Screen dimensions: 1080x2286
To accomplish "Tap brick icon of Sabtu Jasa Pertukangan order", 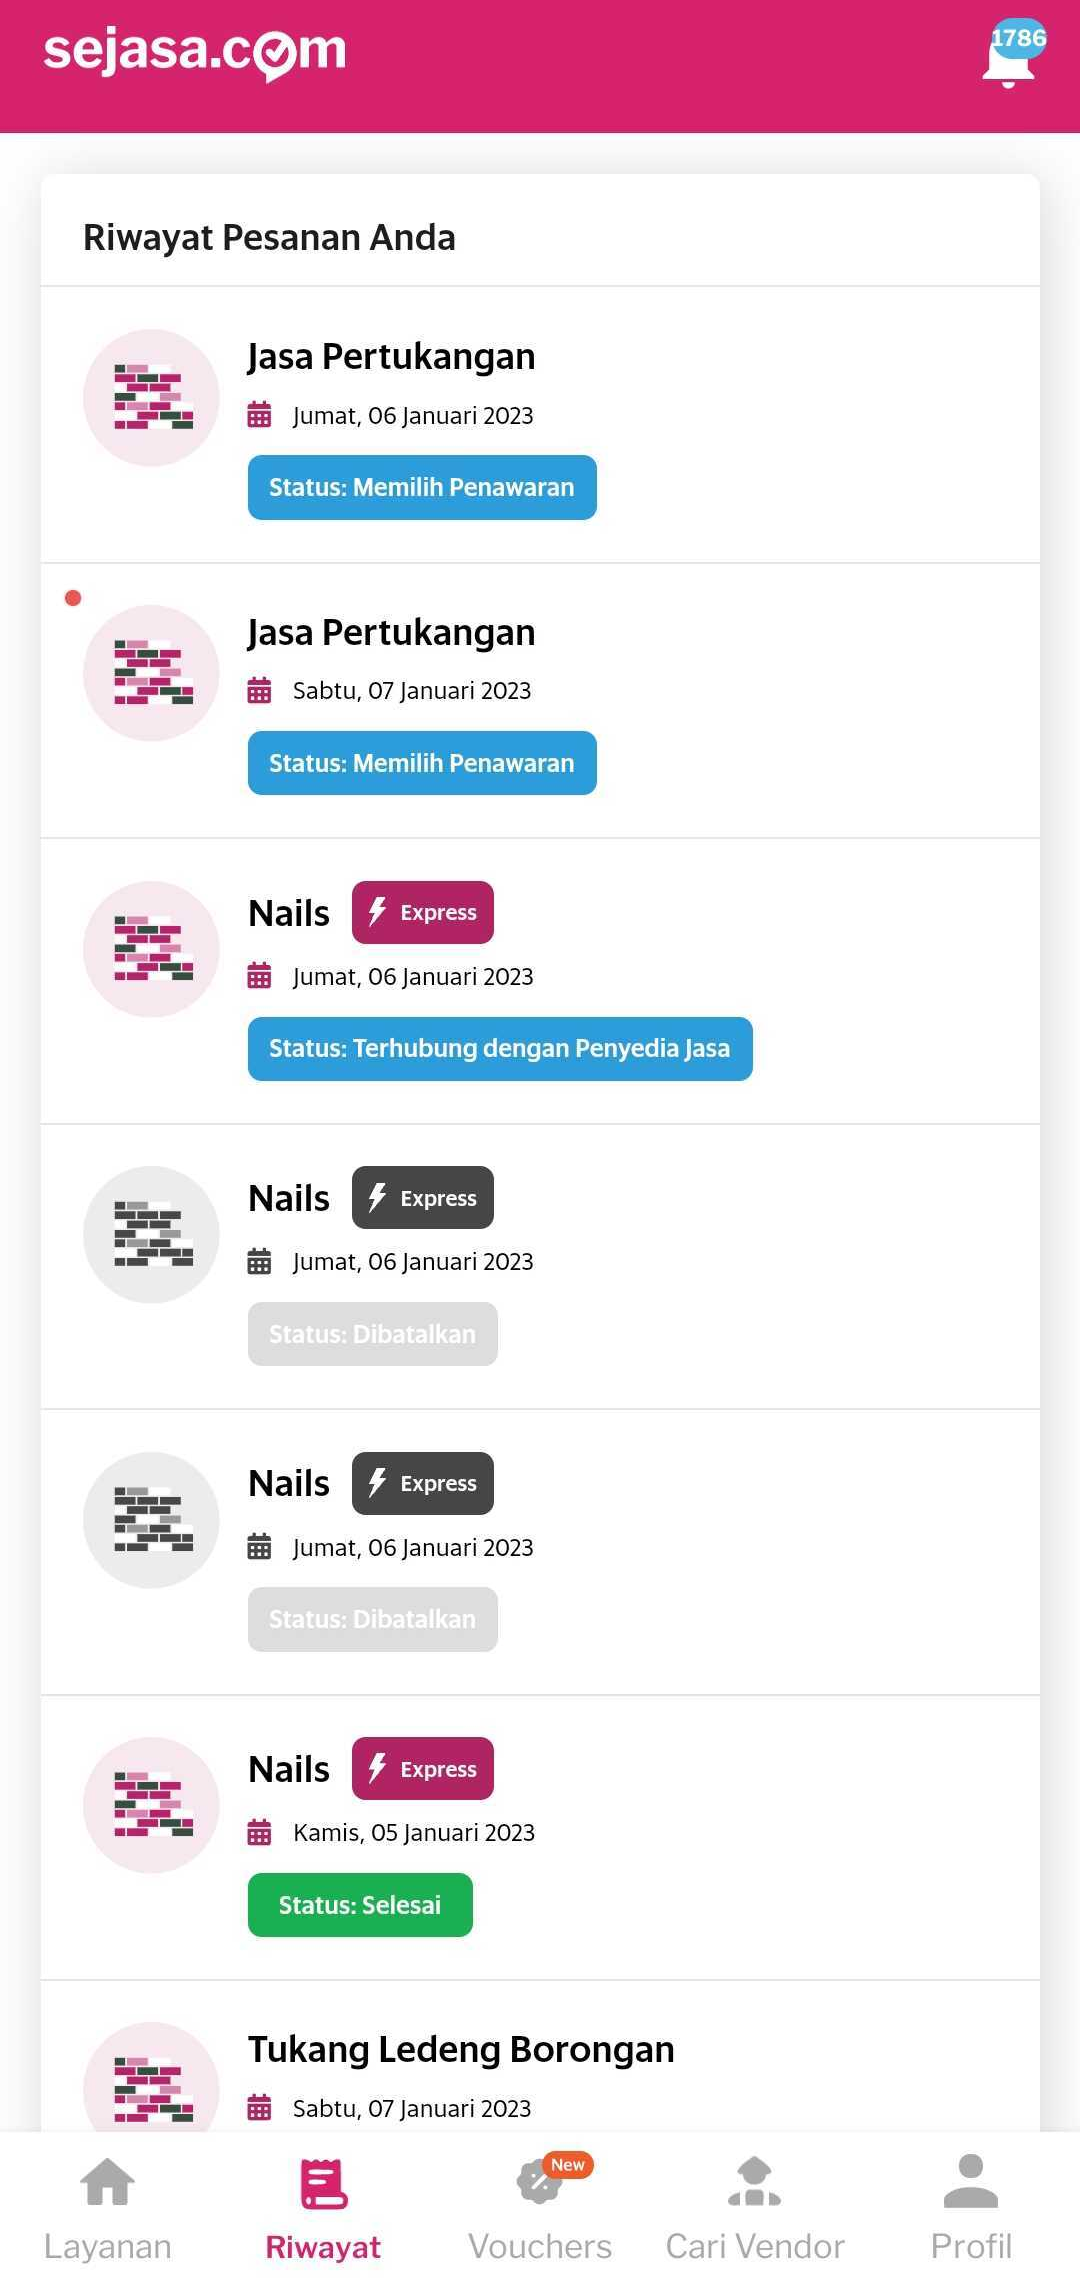I will point(152,673).
